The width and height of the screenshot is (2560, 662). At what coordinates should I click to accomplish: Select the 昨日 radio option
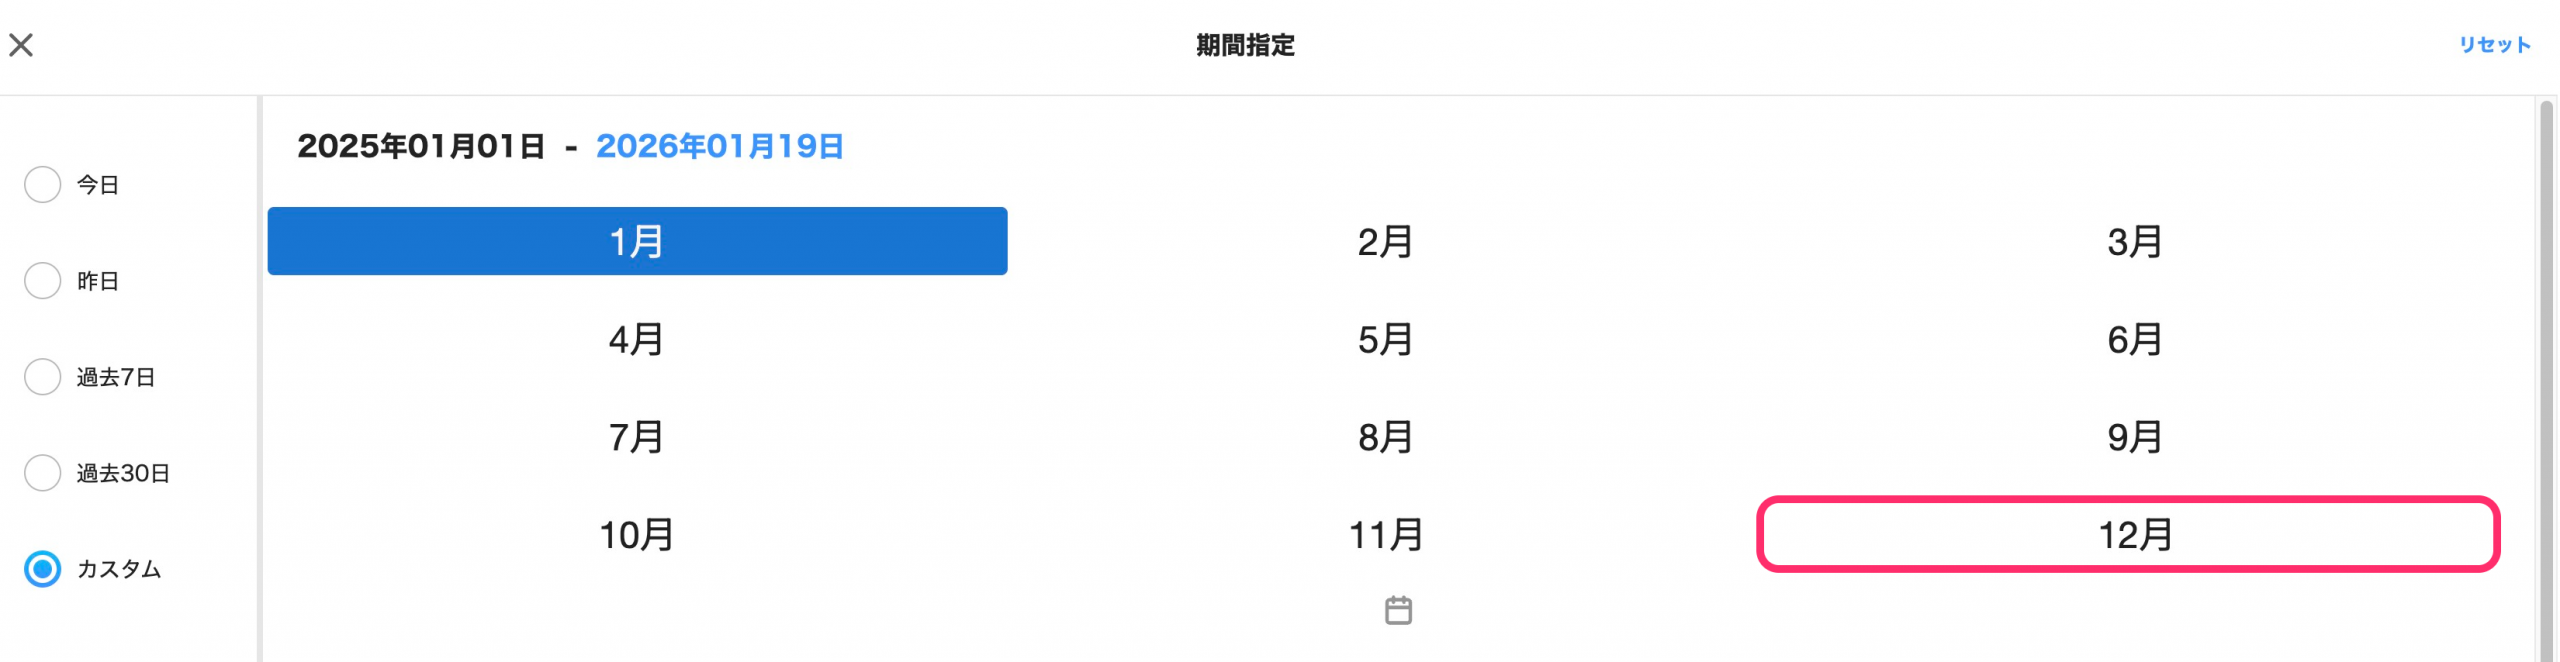point(43,281)
